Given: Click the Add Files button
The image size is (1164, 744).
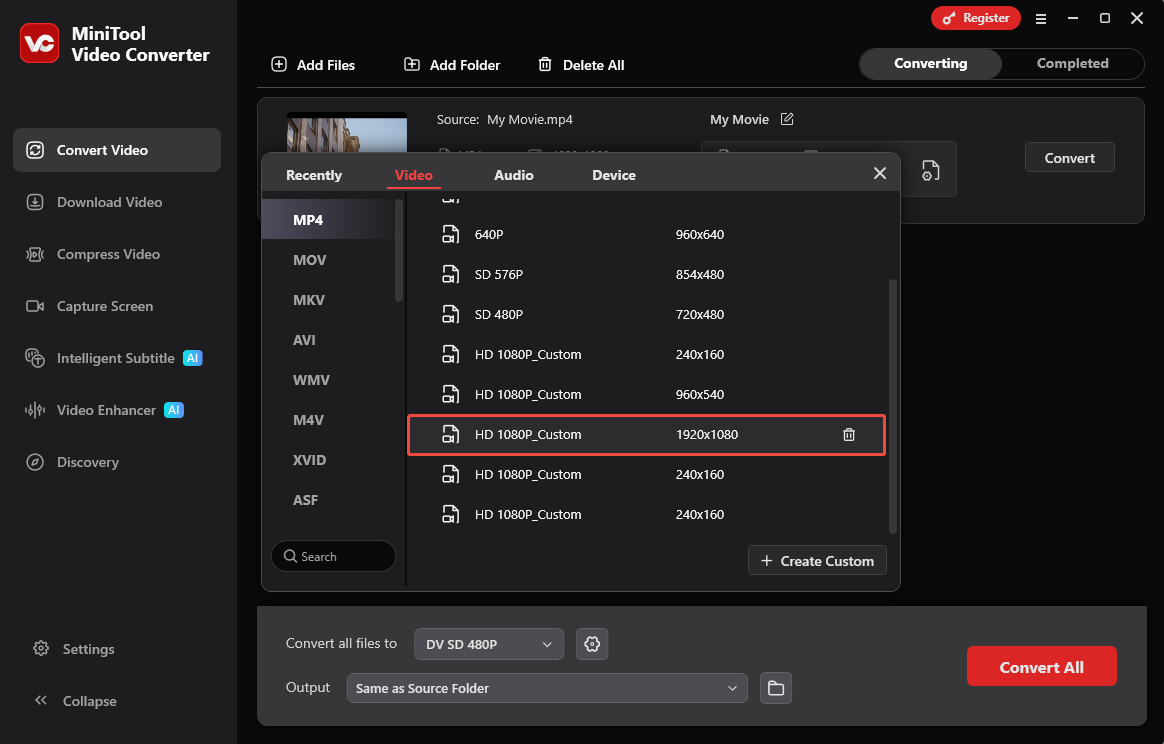Looking at the screenshot, I should pyautogui.click(x=313, y=65).
